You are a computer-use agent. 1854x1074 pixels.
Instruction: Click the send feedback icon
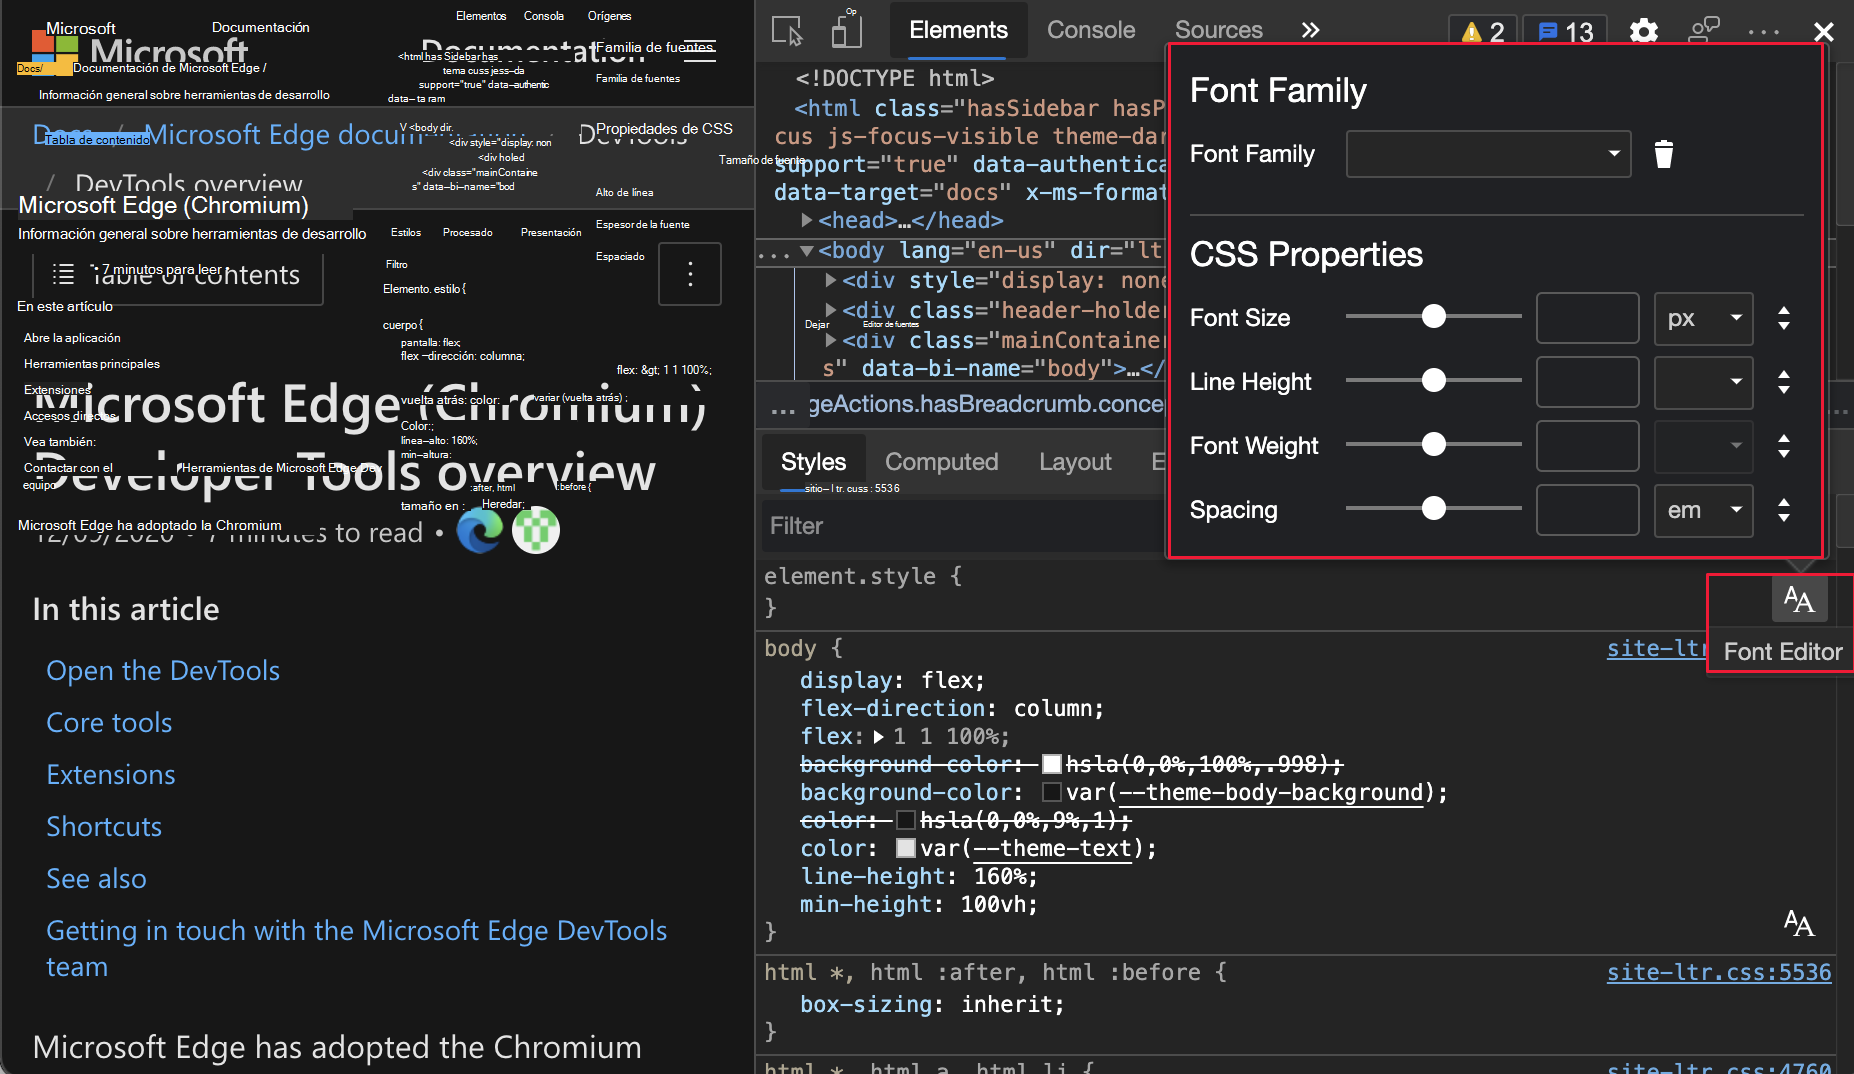pyautogui.click(x=1704, y=31)
